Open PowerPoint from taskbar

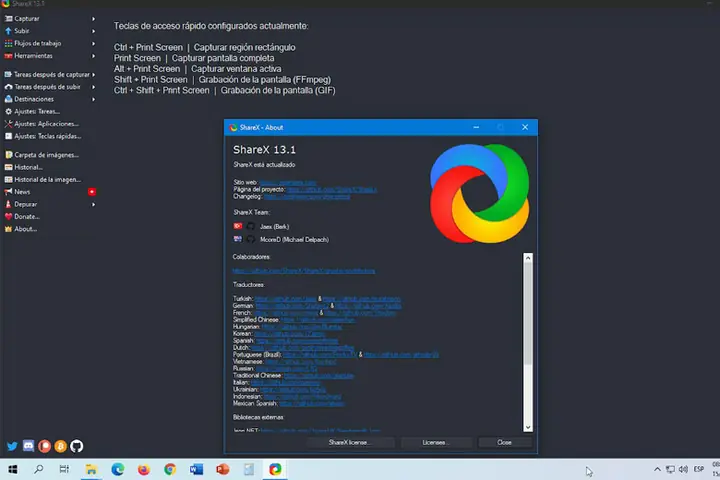point(223,469)
